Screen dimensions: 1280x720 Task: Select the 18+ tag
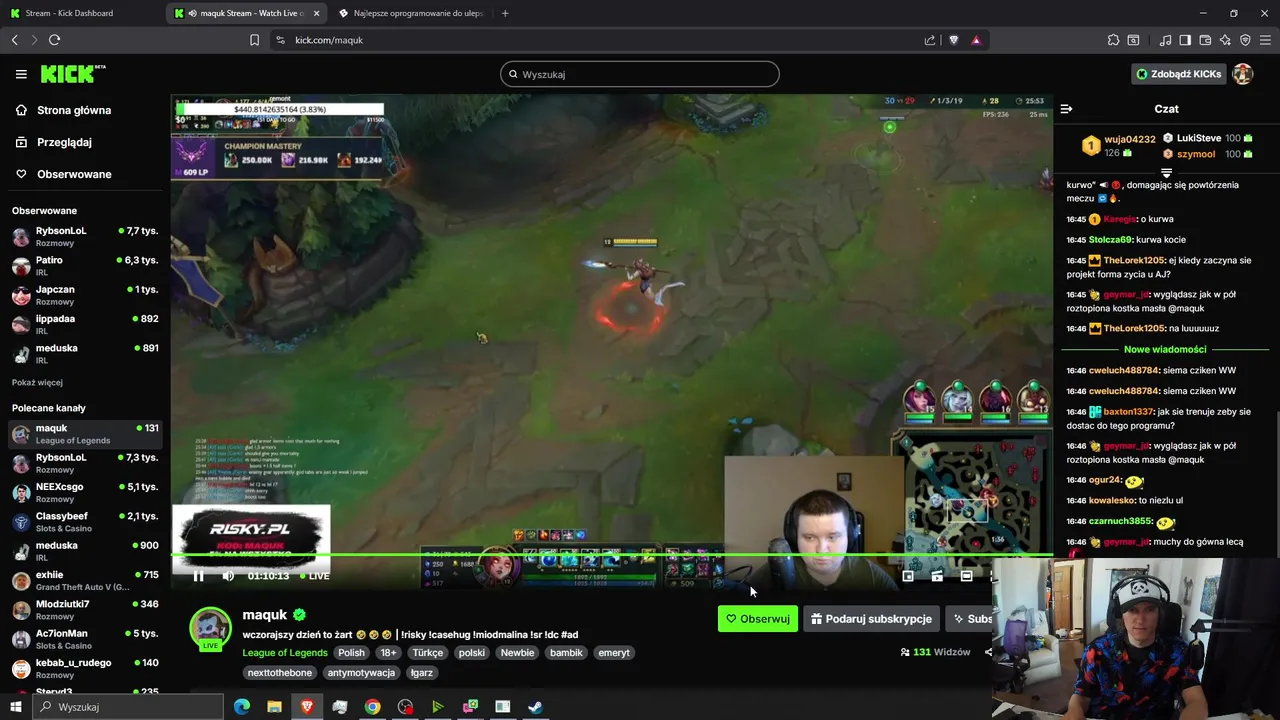coord(388,653)
